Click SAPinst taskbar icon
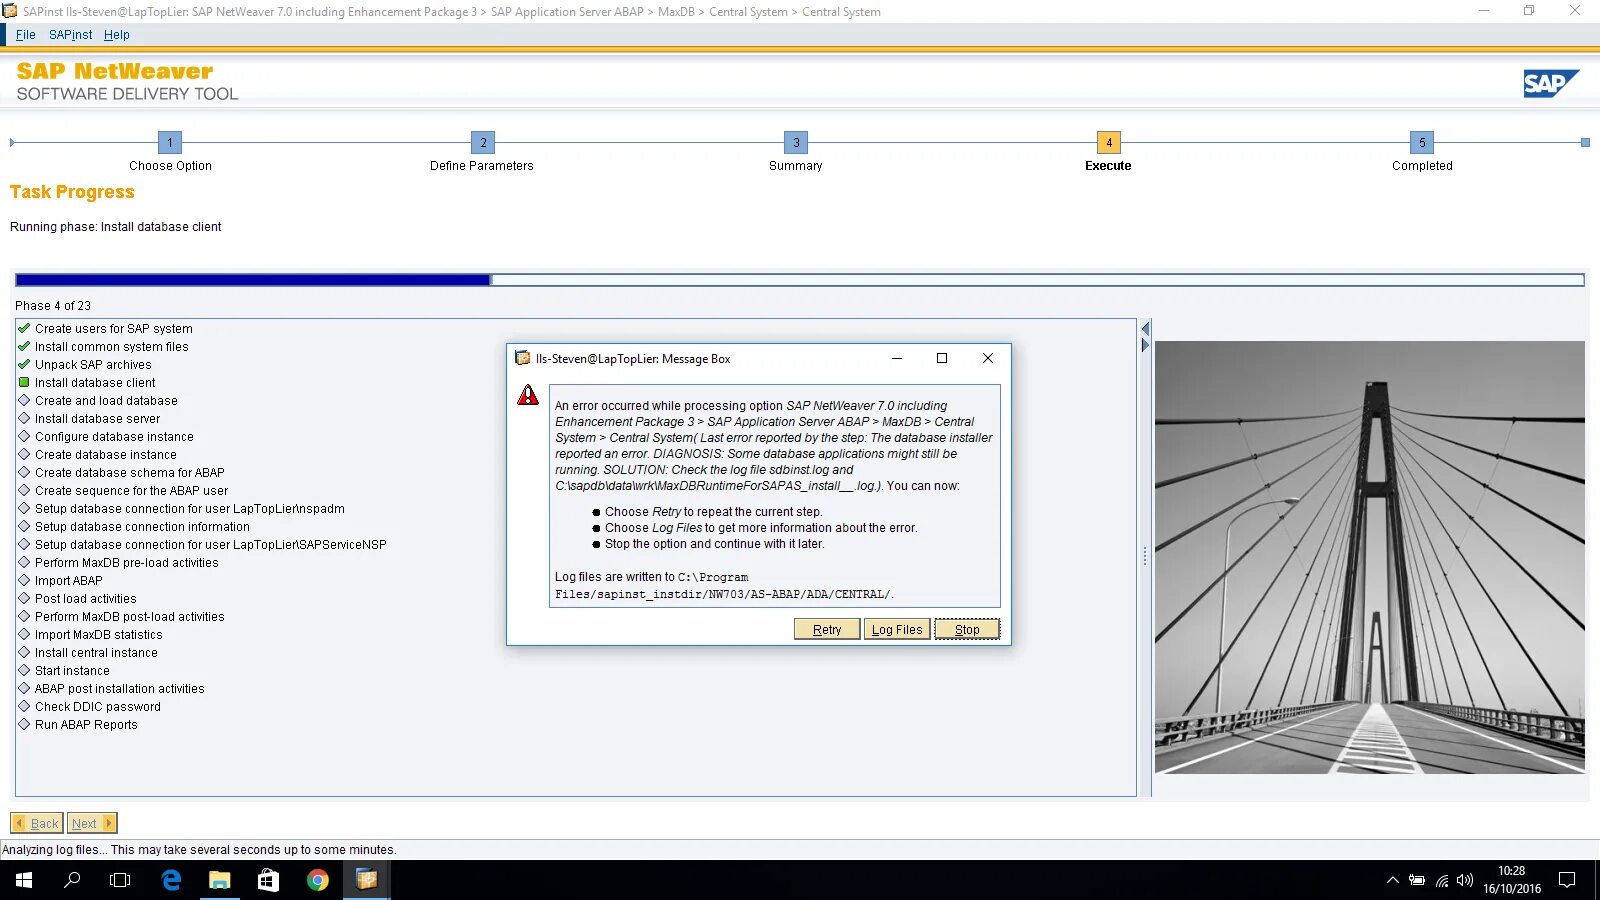The height and width of the screenshot is (900, 1600). click(366, 880)
